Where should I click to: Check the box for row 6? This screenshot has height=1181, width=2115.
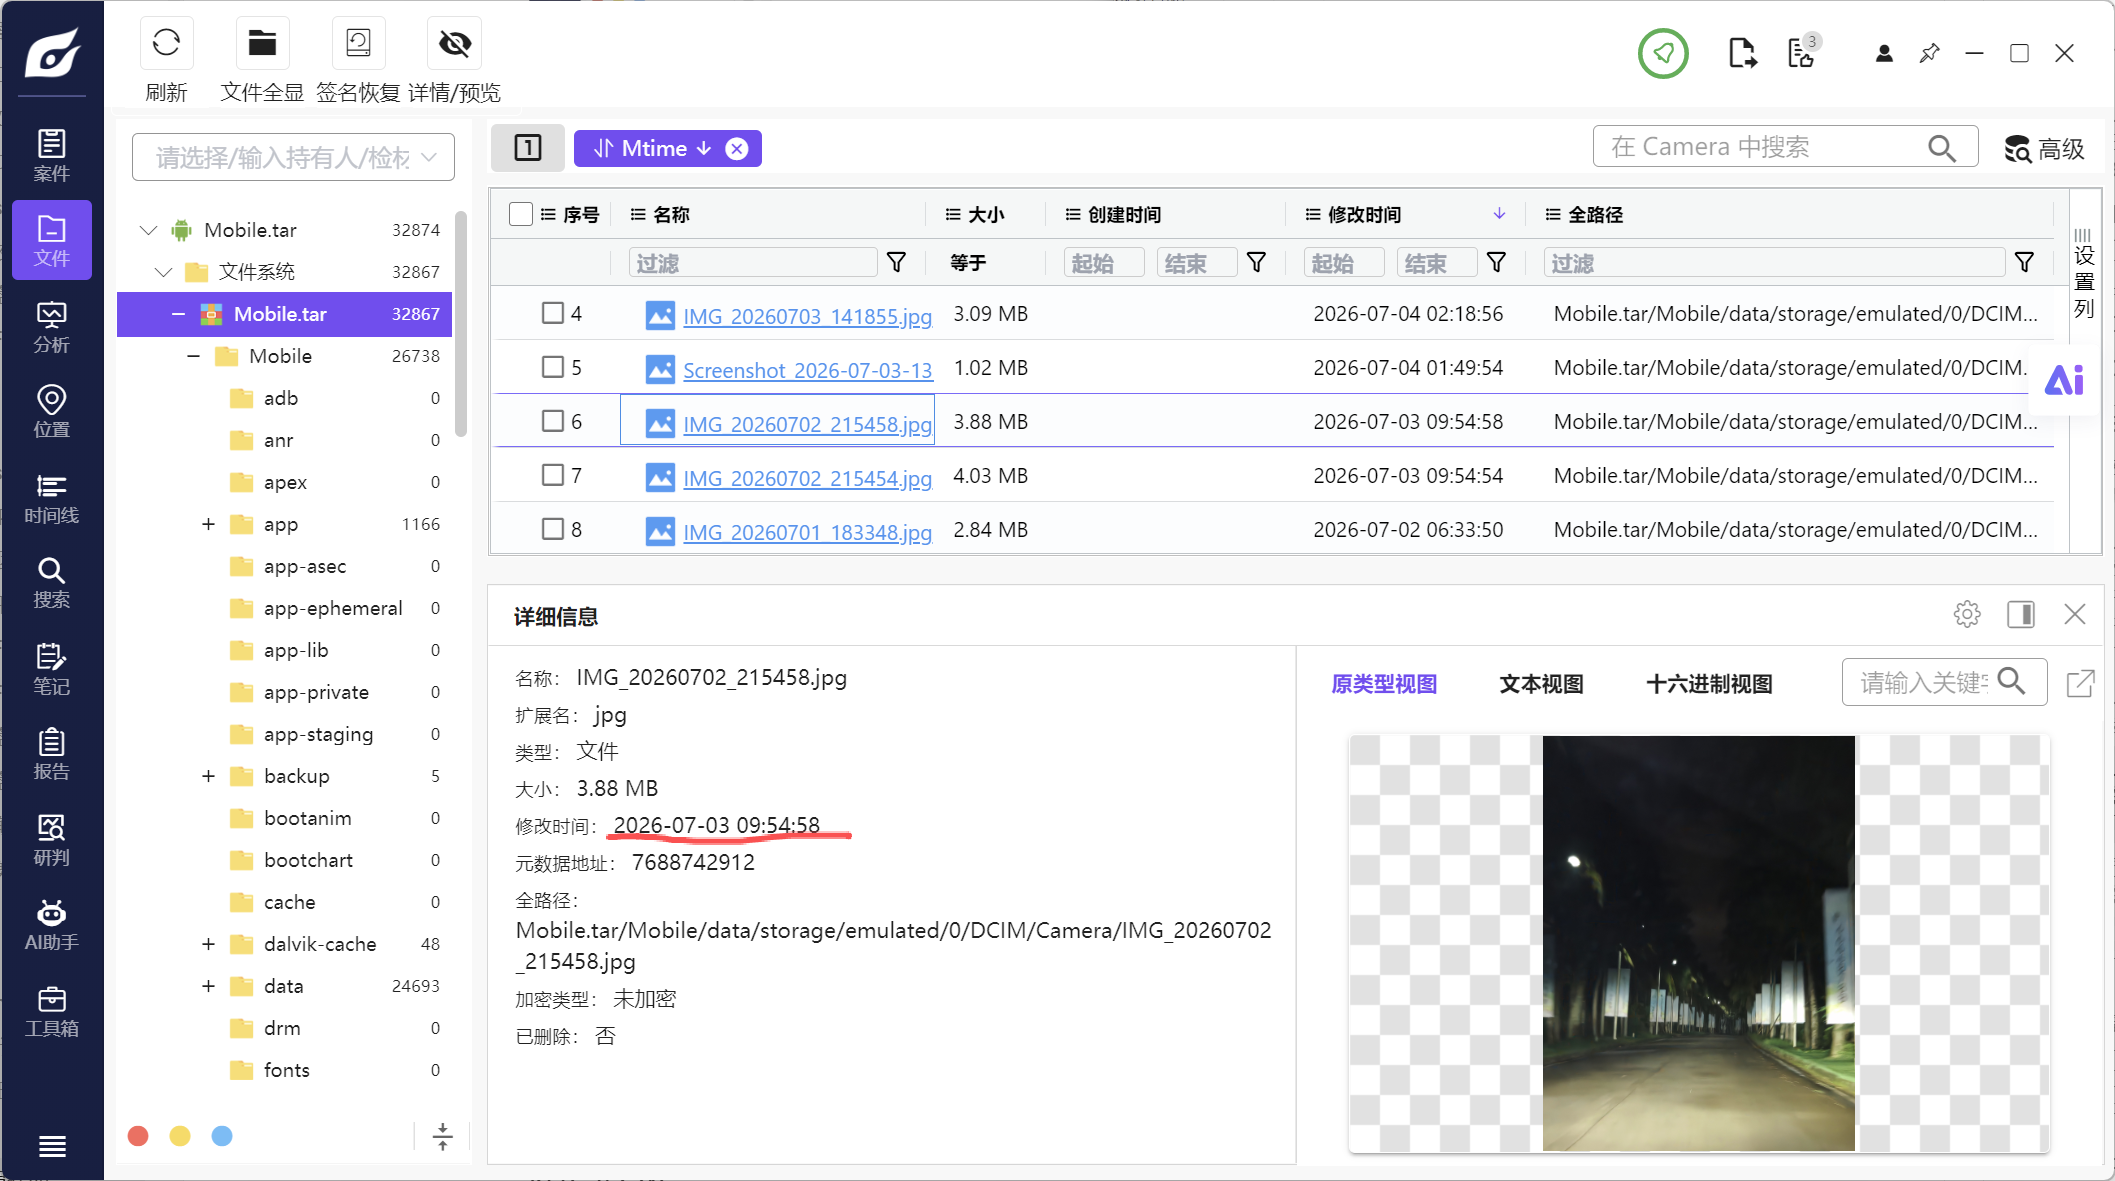pos(552,421)
